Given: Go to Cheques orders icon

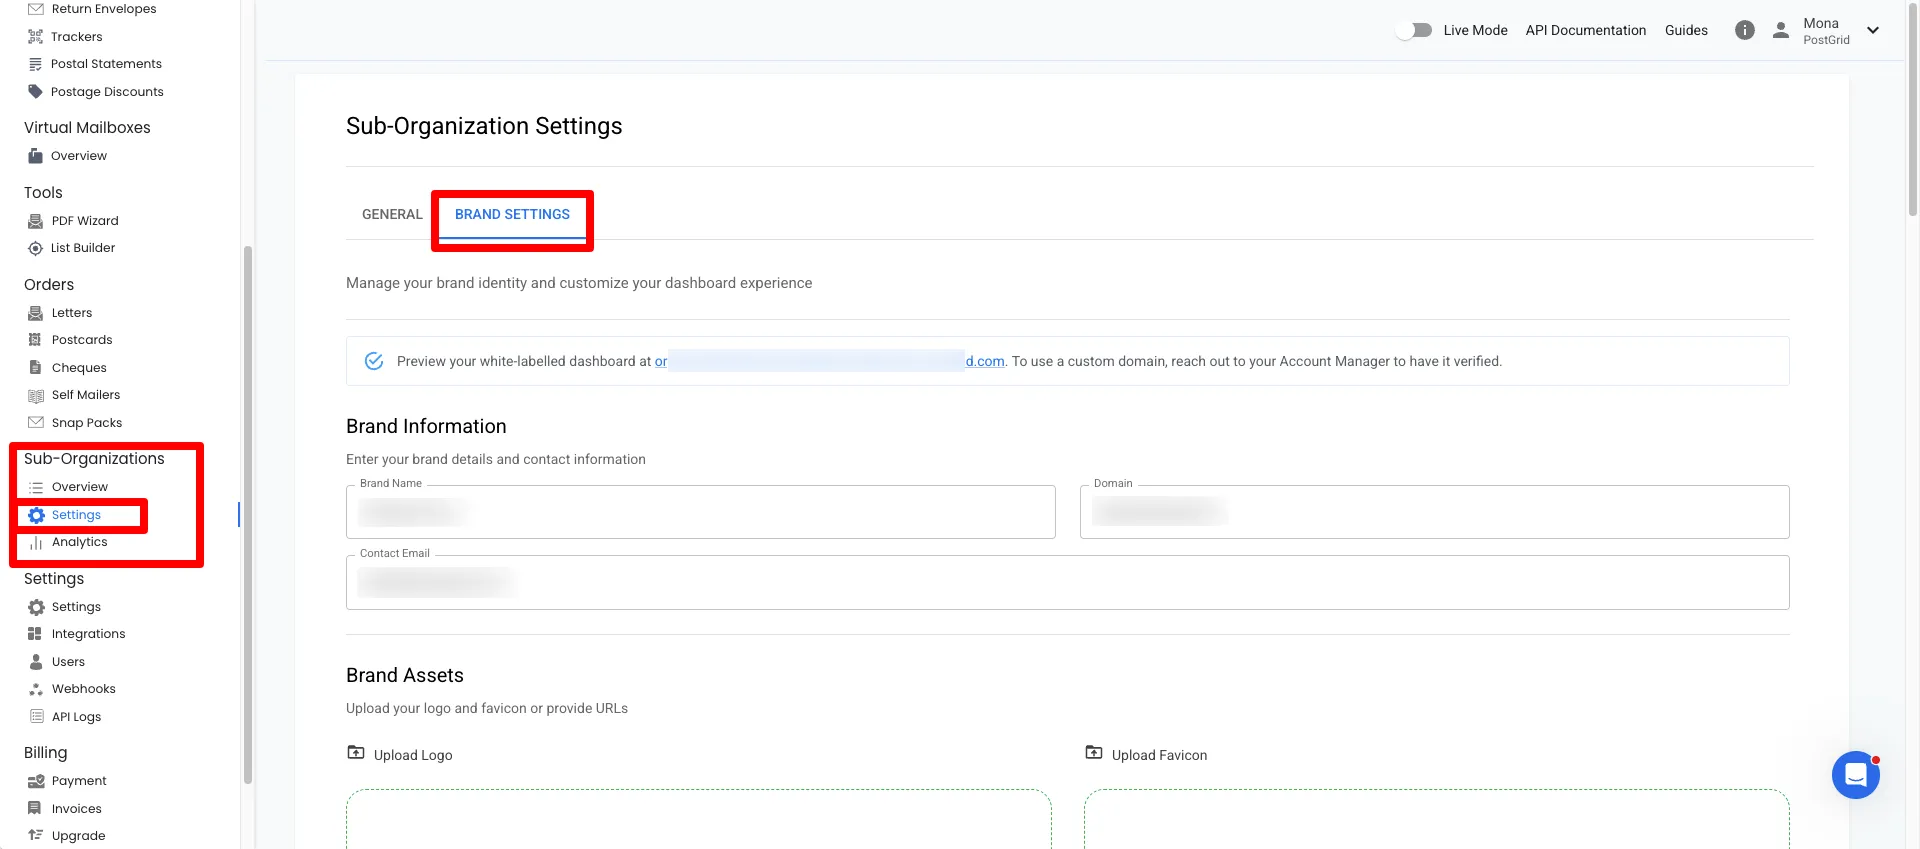Looking at the screenshot, I should [36, 368].
